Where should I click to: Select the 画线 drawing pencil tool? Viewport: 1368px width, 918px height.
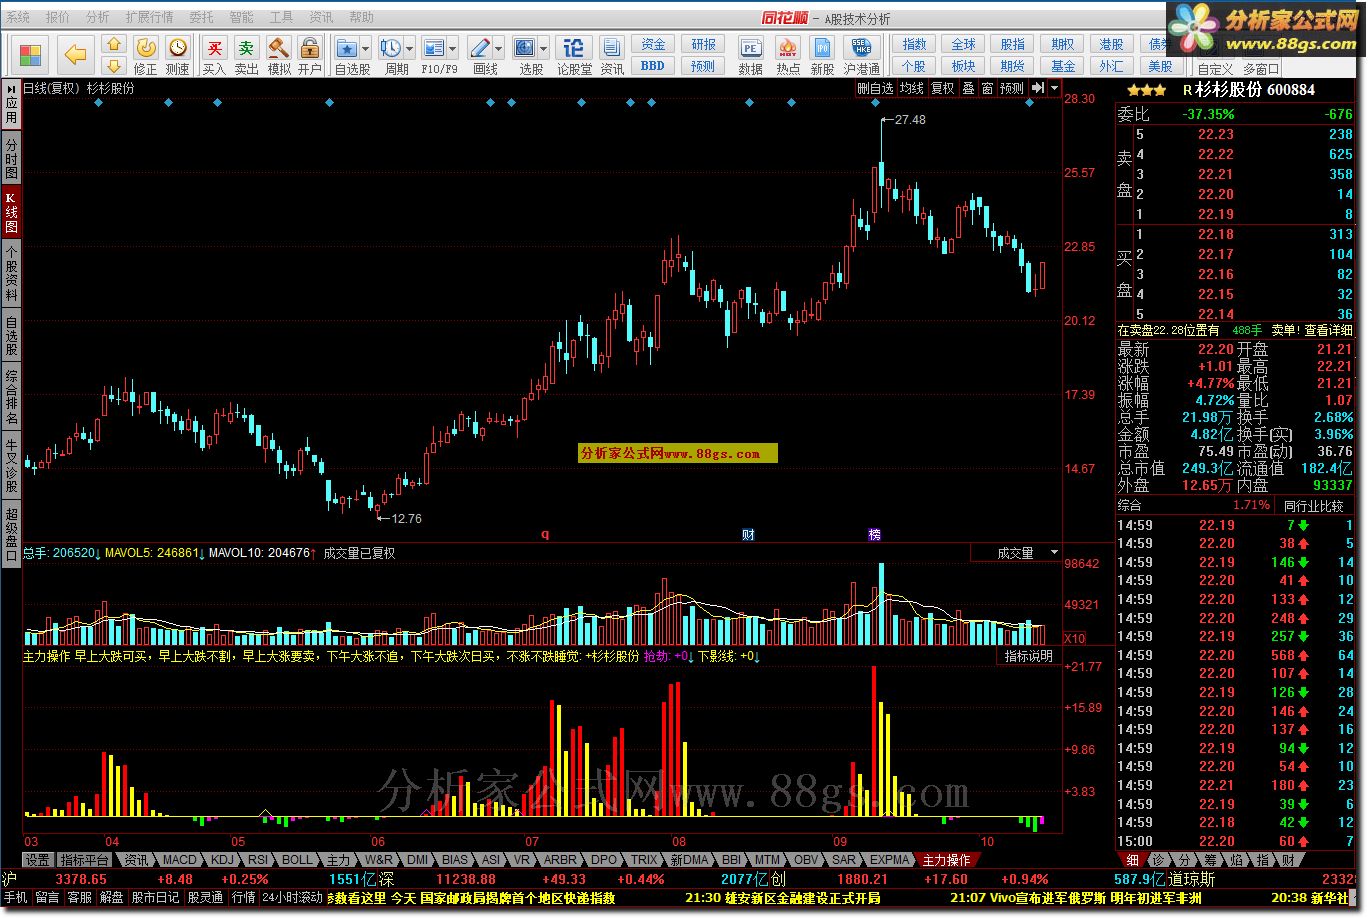(480, 48)
